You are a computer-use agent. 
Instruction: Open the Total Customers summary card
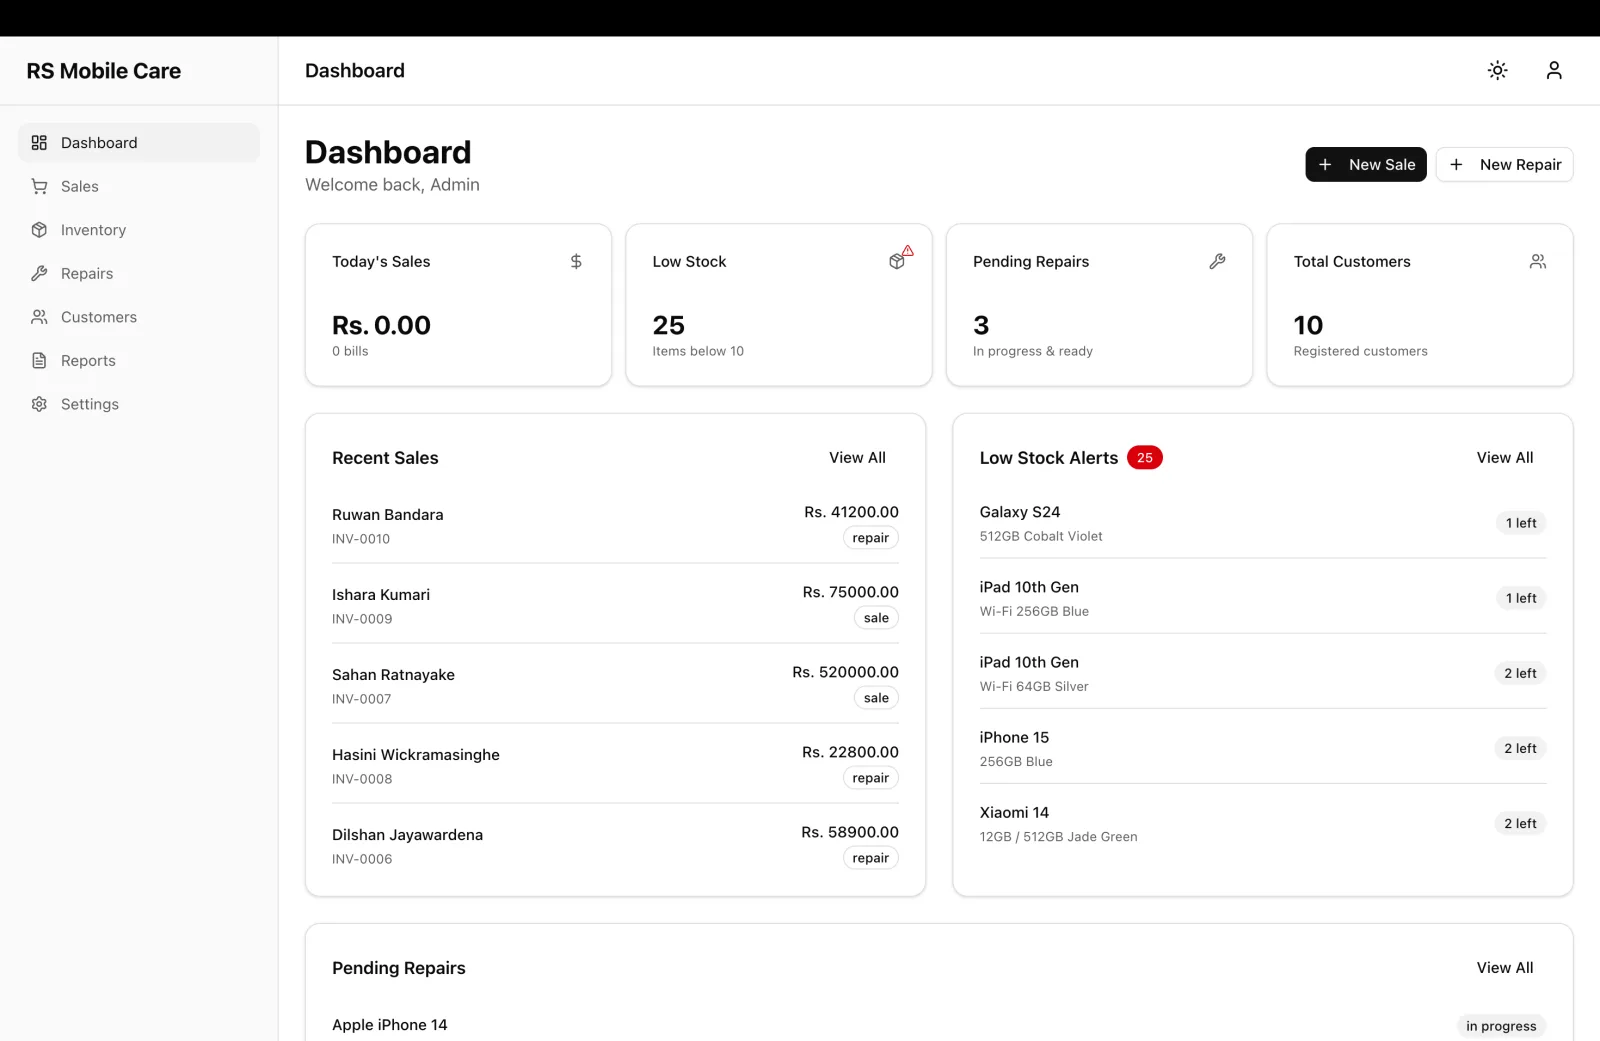coord(1420,305)
